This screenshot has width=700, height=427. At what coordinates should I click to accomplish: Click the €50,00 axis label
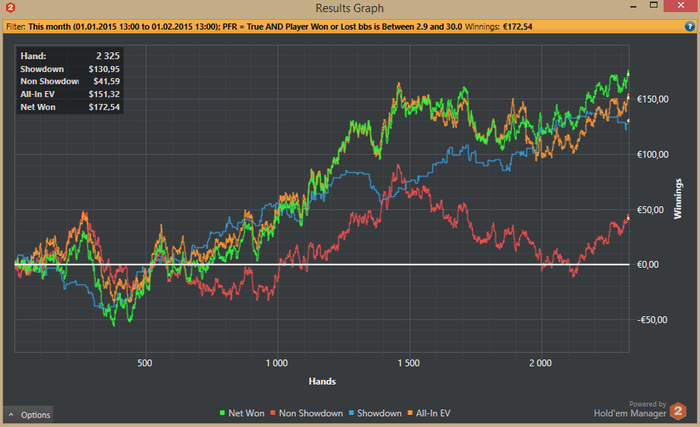[650, 210]
